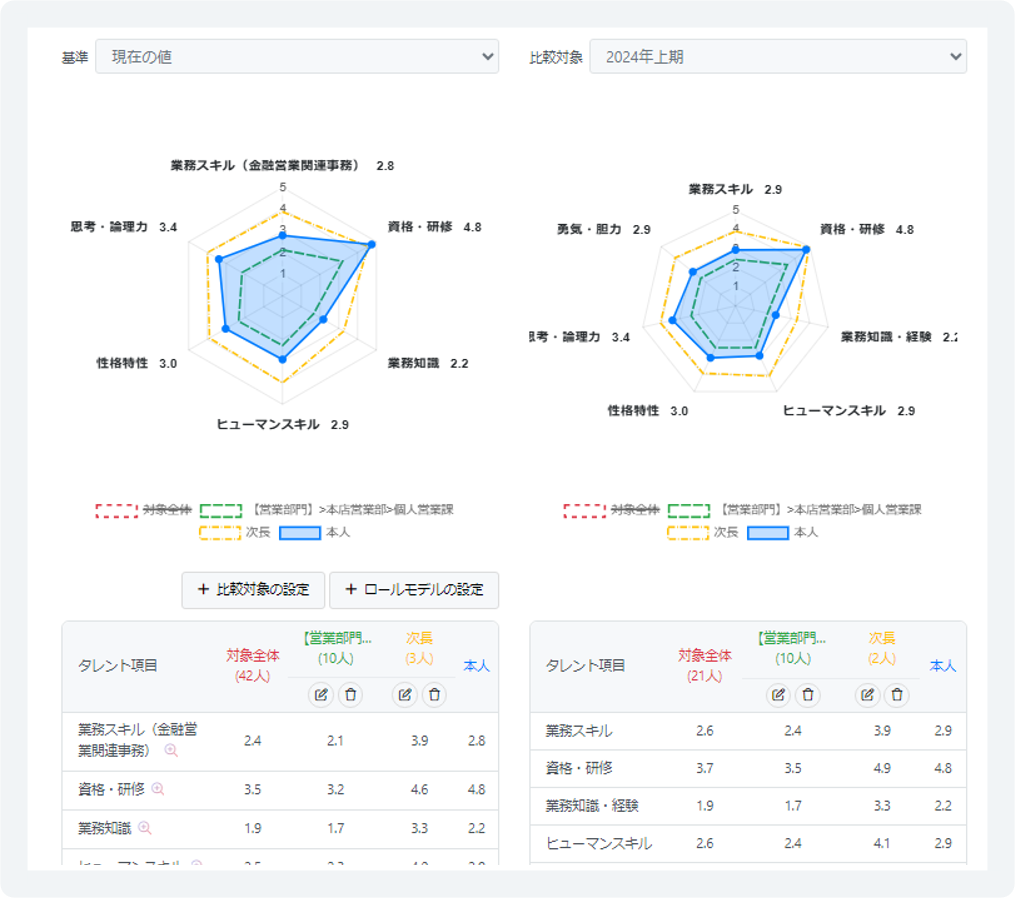Click magnifier icon beside 資格・研修 row
This screenshot has height=898, width=1015.
tap(158, 789)
